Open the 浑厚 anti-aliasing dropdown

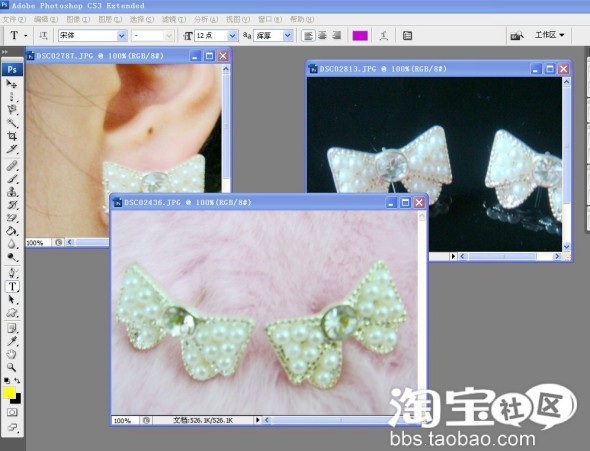287,36
